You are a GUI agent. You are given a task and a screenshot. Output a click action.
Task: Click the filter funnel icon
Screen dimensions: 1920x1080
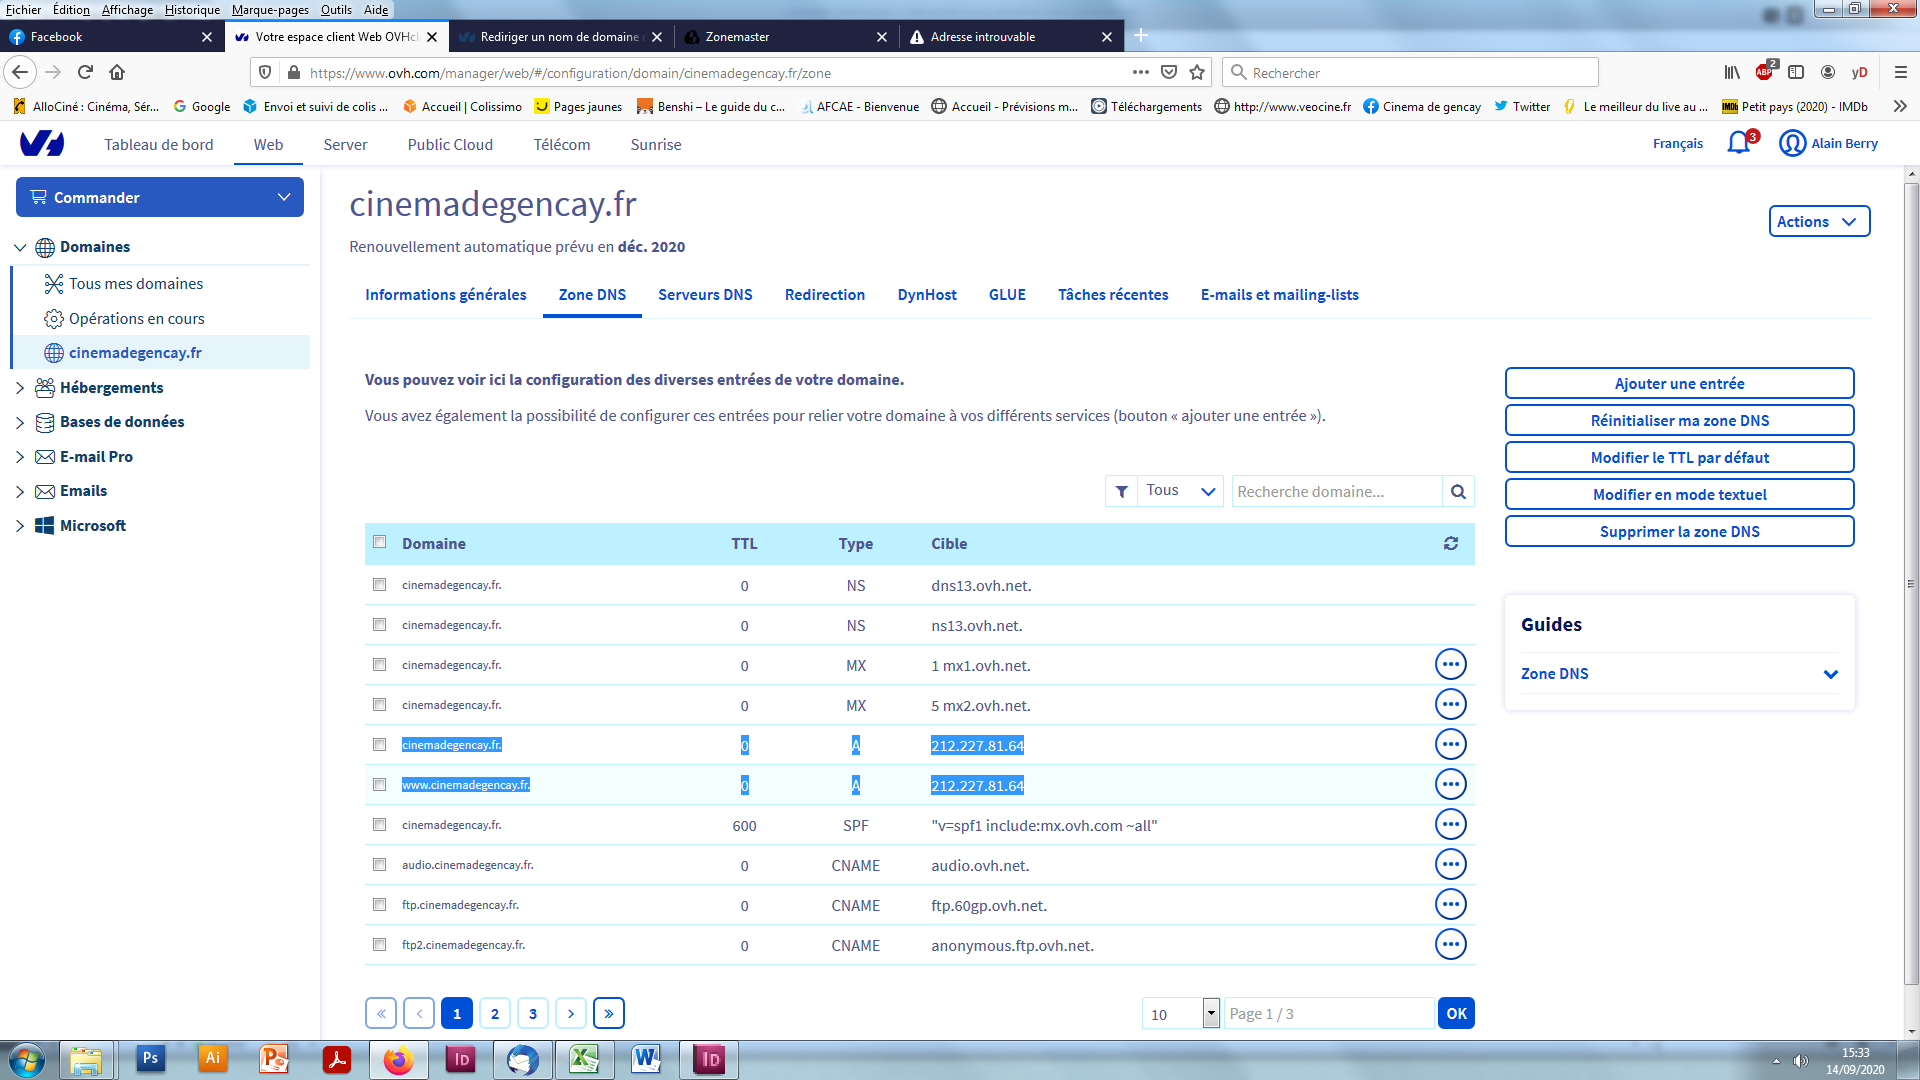click(1121, 491)
